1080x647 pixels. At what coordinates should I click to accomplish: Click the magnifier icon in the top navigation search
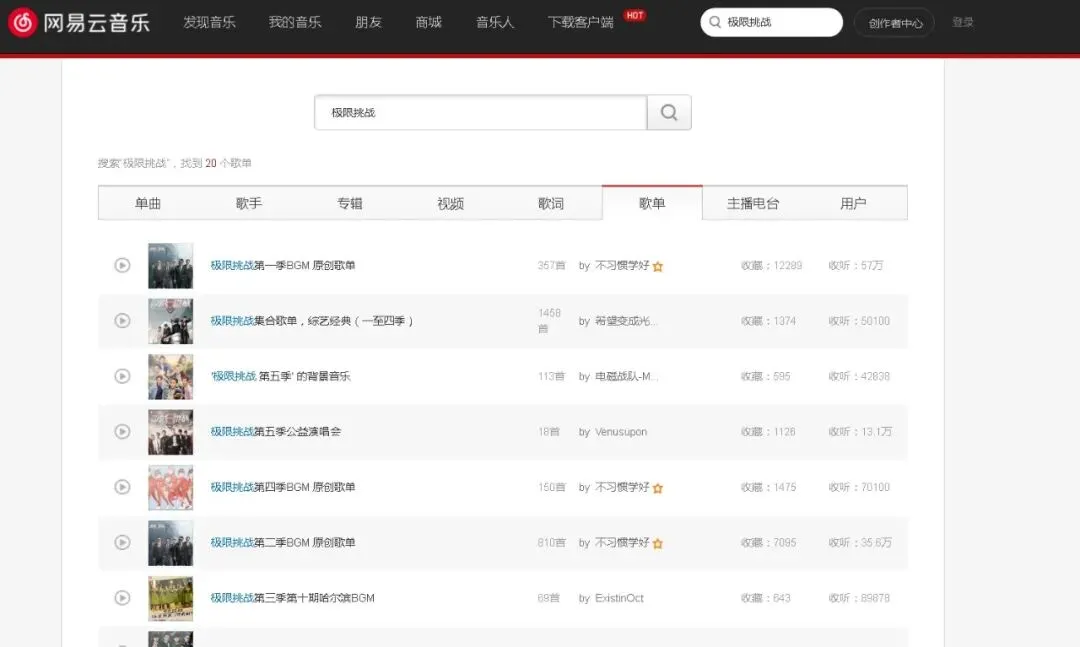[715, 22]
